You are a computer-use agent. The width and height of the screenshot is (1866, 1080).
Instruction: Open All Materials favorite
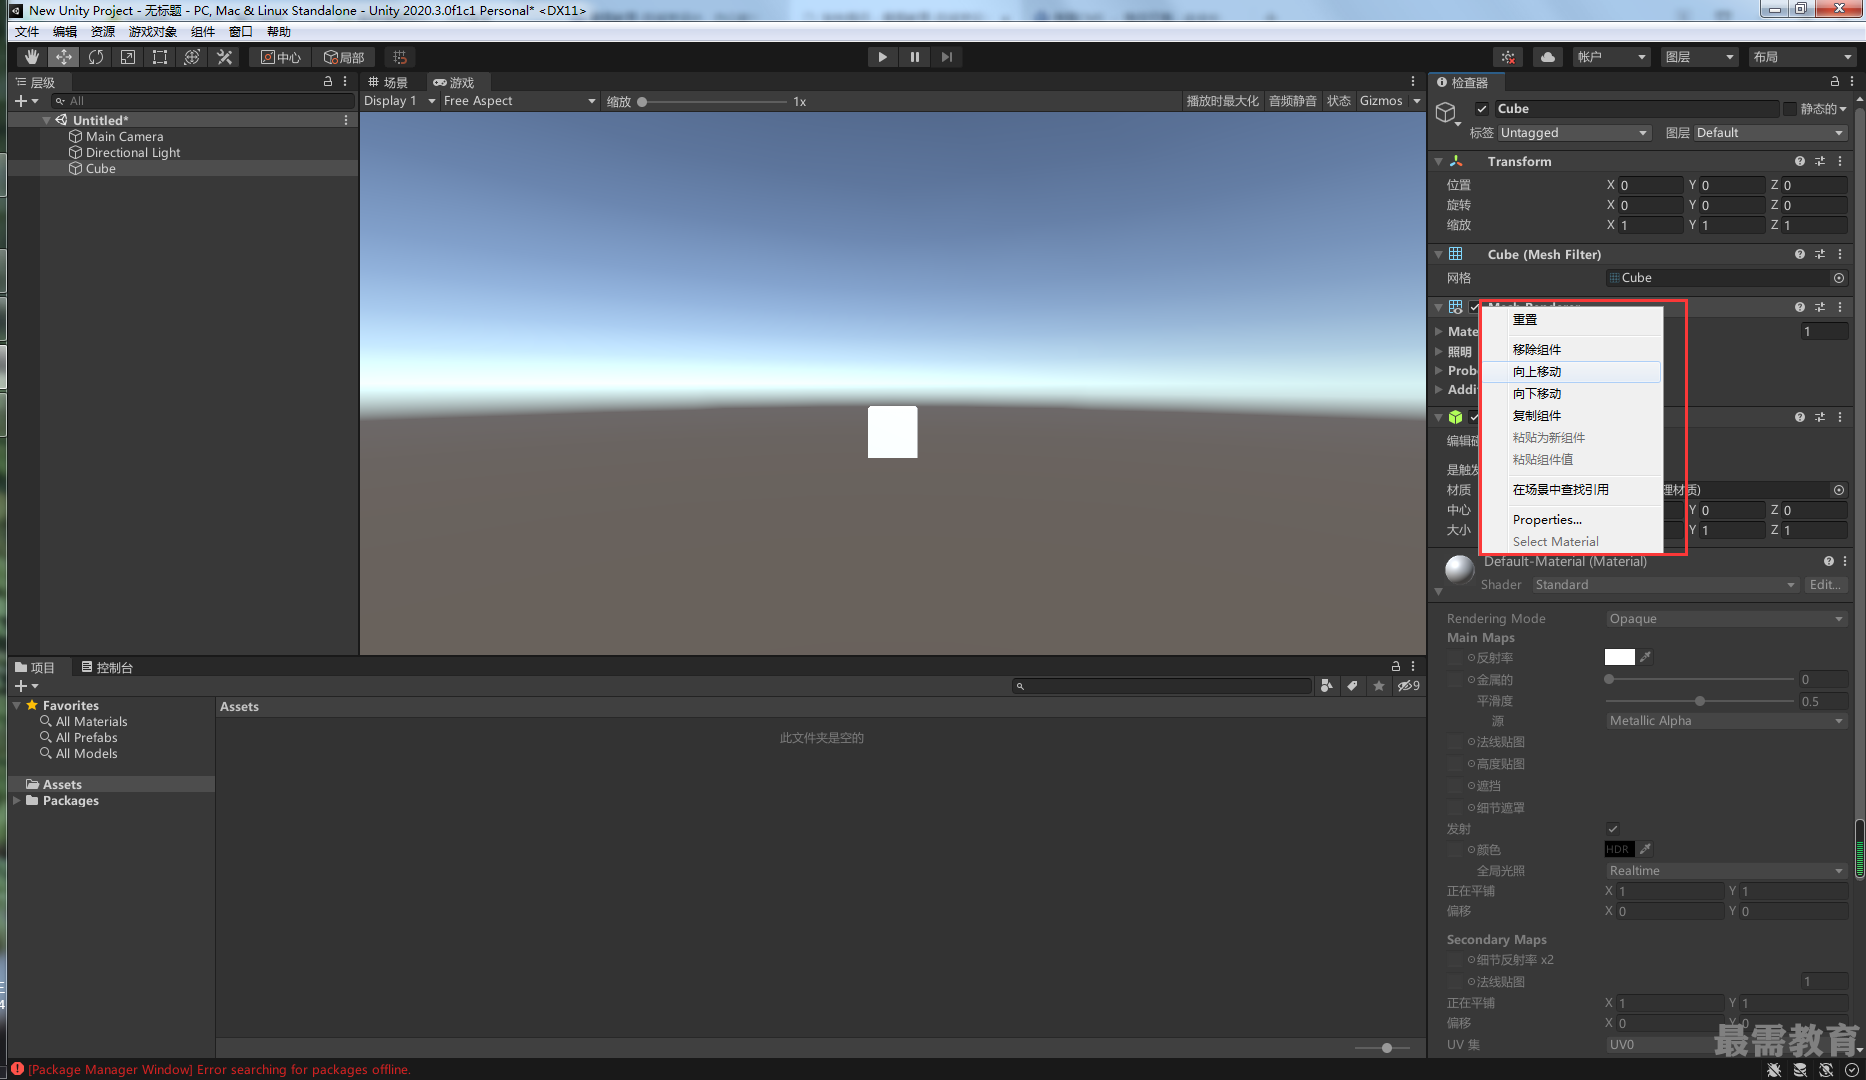click(91, 722)
